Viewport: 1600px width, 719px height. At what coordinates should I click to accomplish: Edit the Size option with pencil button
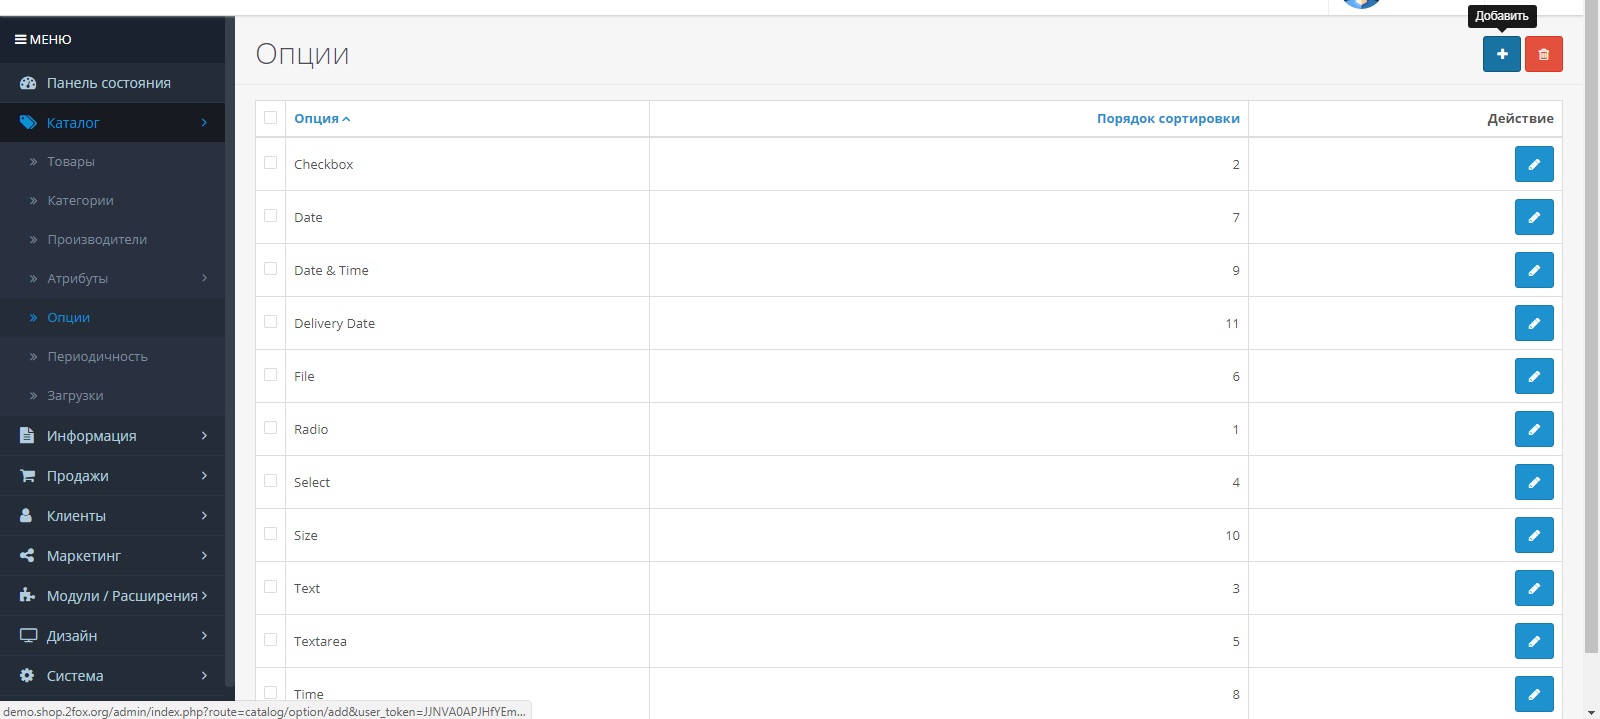(1533, 535)
